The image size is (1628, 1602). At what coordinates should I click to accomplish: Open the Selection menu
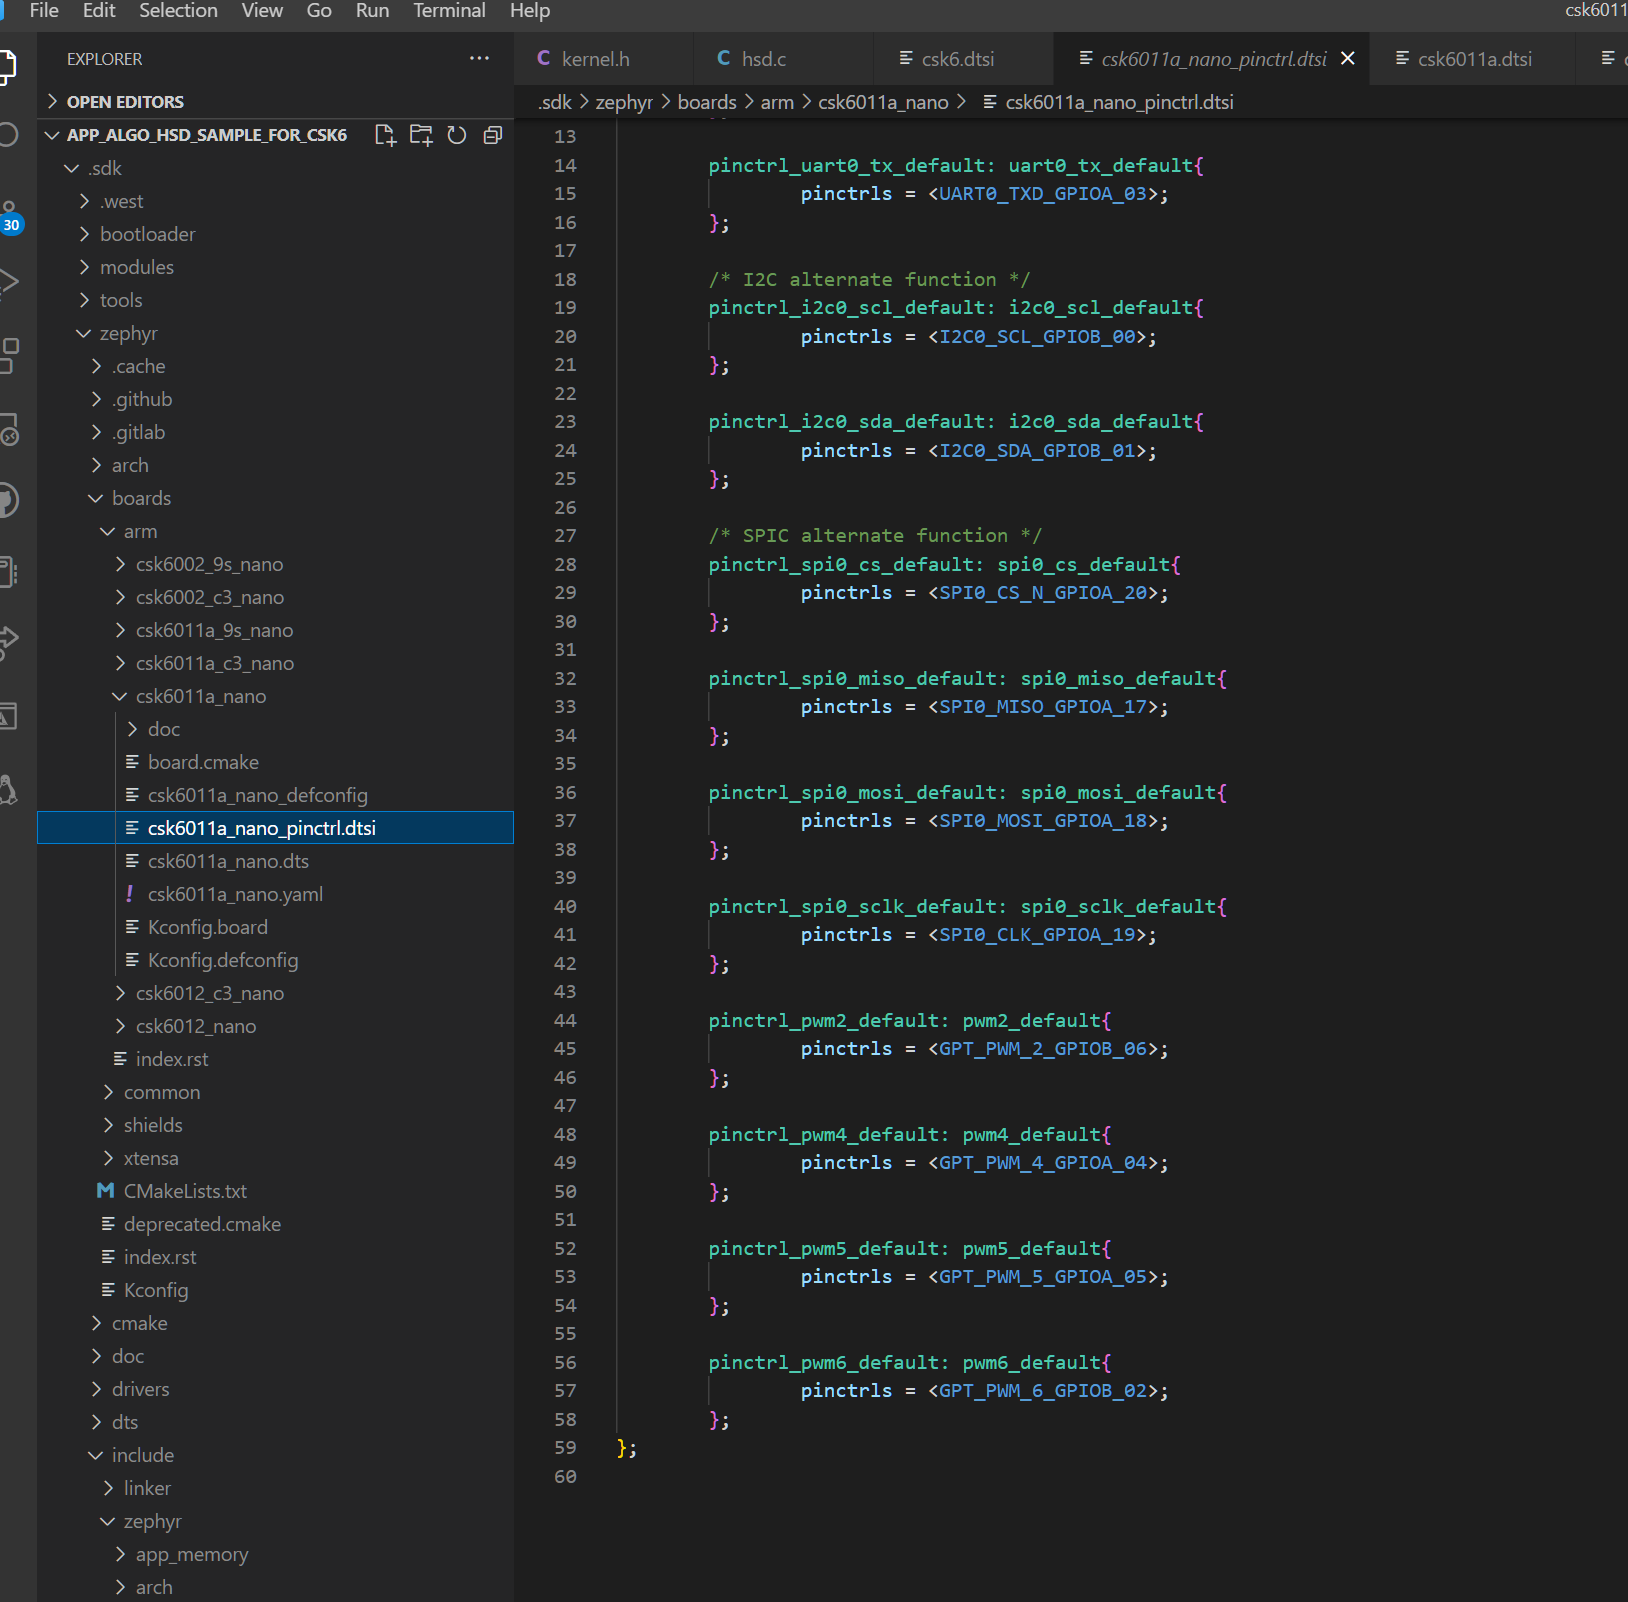tap(178, 11)
